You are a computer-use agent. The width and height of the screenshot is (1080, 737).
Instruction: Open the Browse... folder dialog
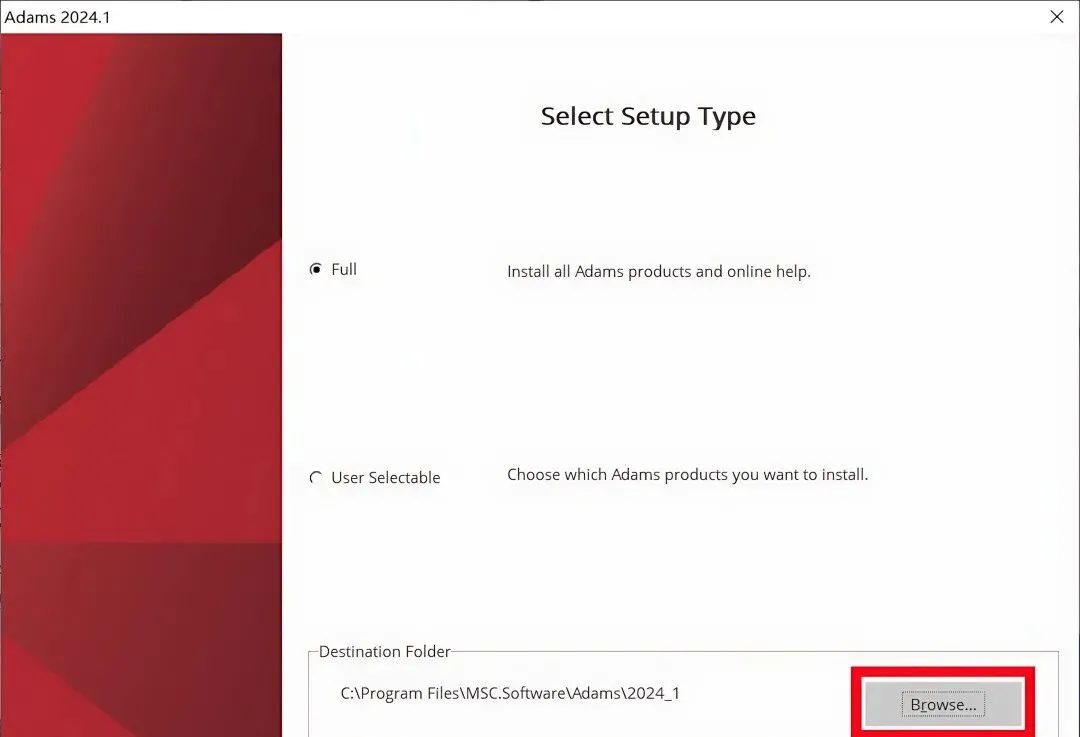point(943,704)
